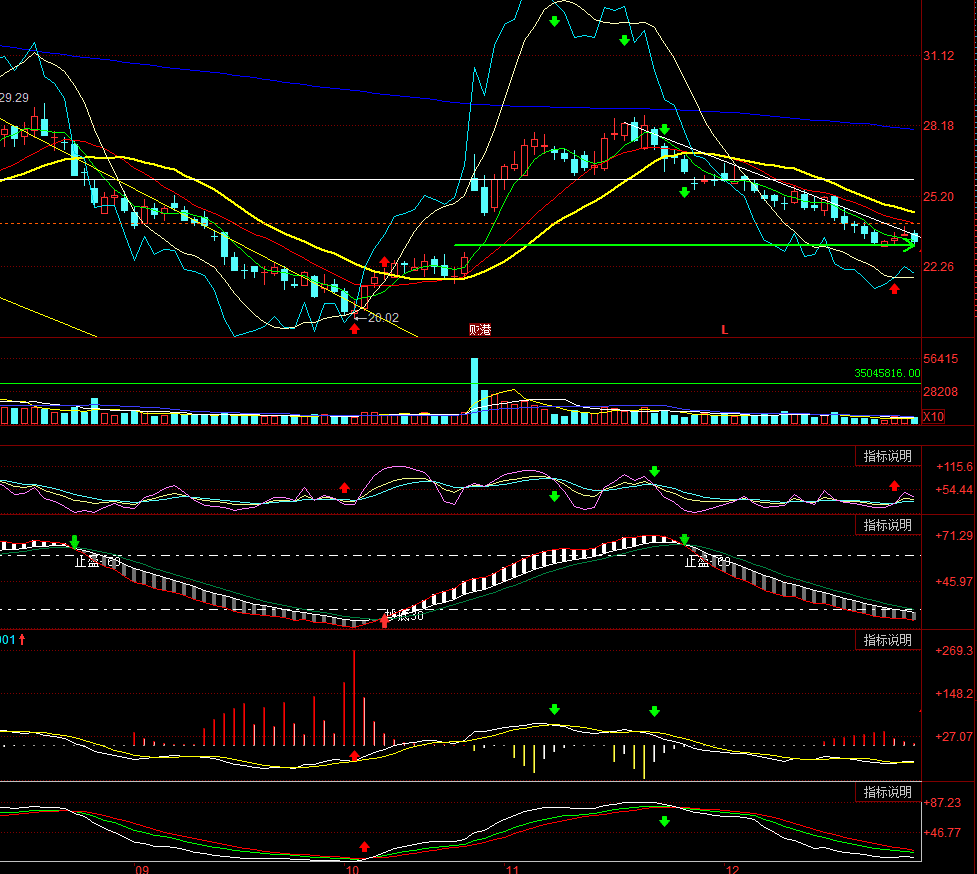This screenshot has width=977, height=874.
Task: Click the +54.44 indicator axis value
Action: (953, 490)
